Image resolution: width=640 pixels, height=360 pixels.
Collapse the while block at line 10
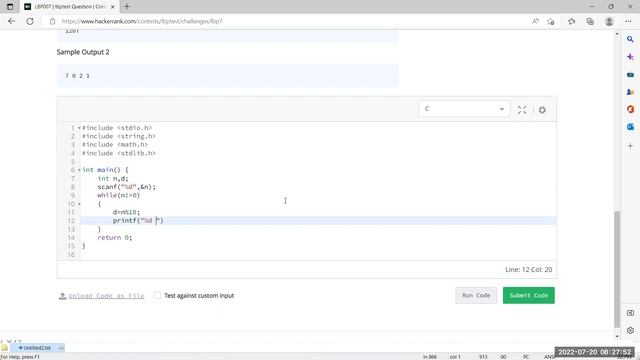pos(79,204)
